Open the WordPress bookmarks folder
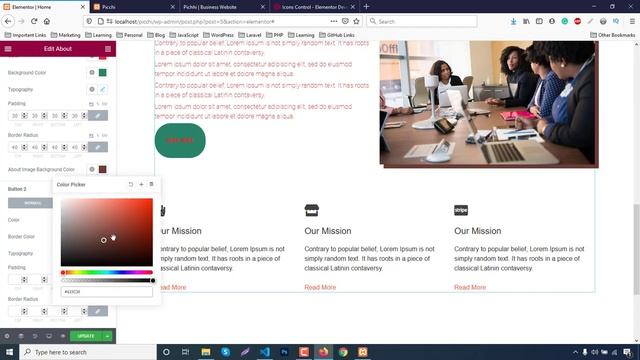The height and width of the screenshot is (360, 640). coord(218,35)
